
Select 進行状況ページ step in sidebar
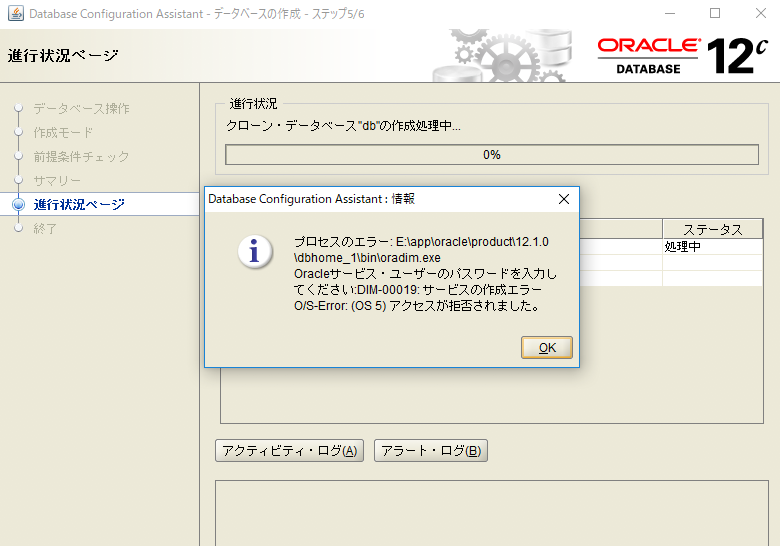click(79, 204)
